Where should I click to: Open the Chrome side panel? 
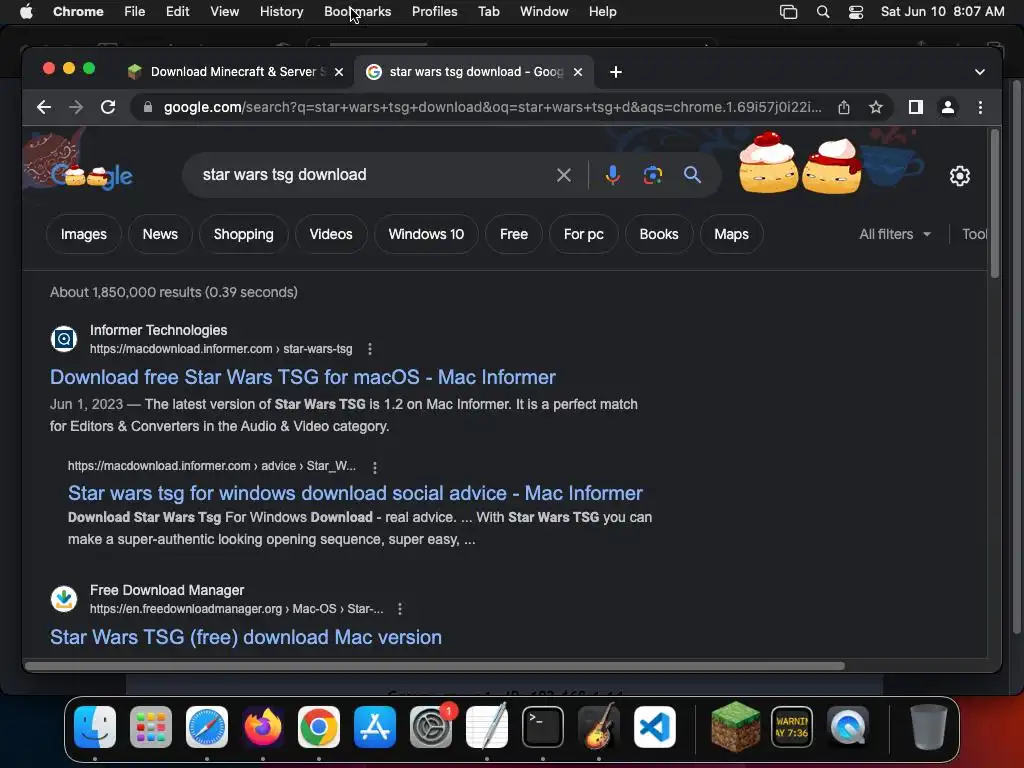tap(916, 107)
